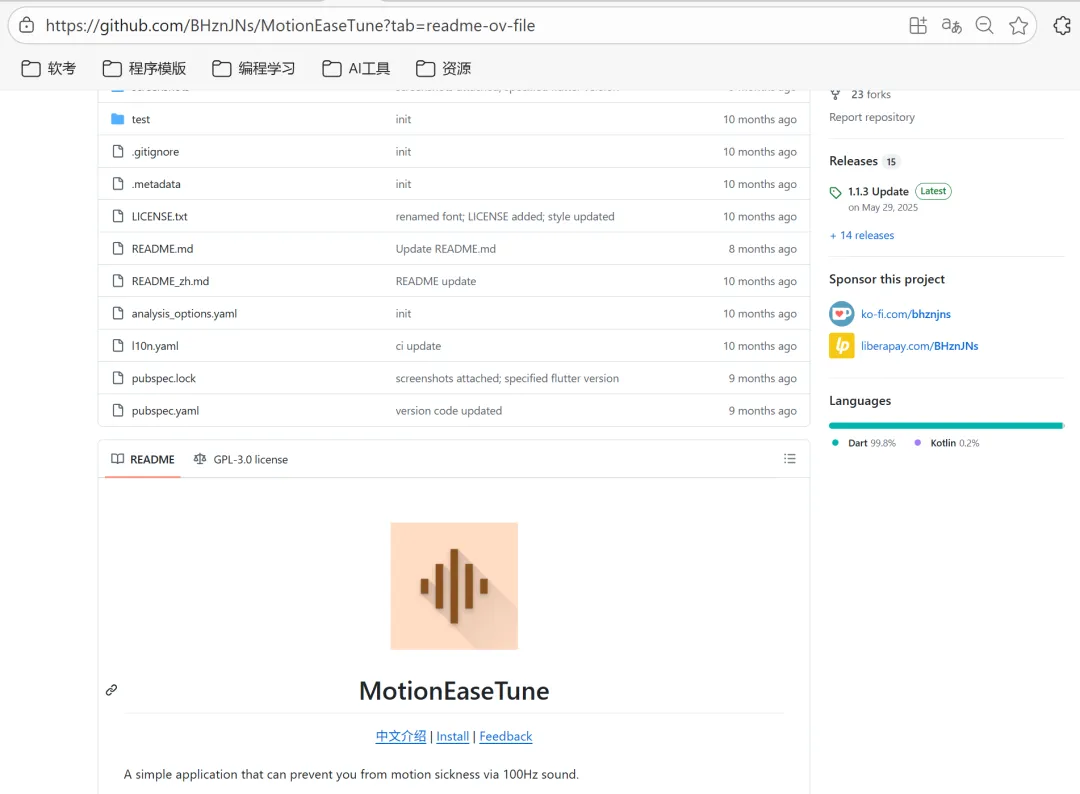The image size is (1080, 794).
Task: Open the Releases heading link
Action: [853, 161]
